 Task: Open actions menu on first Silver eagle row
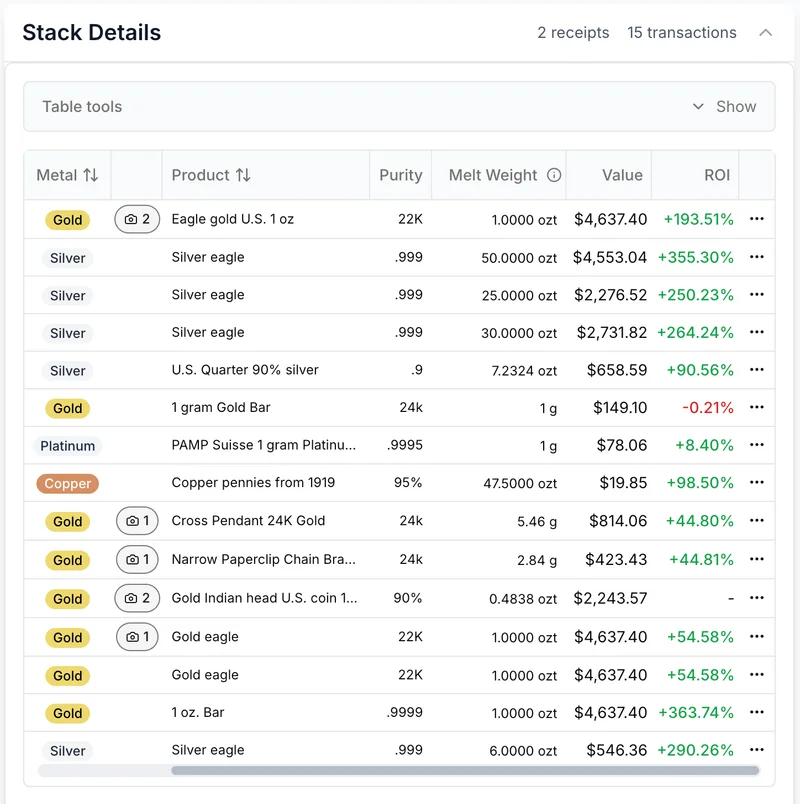[758, 257]
